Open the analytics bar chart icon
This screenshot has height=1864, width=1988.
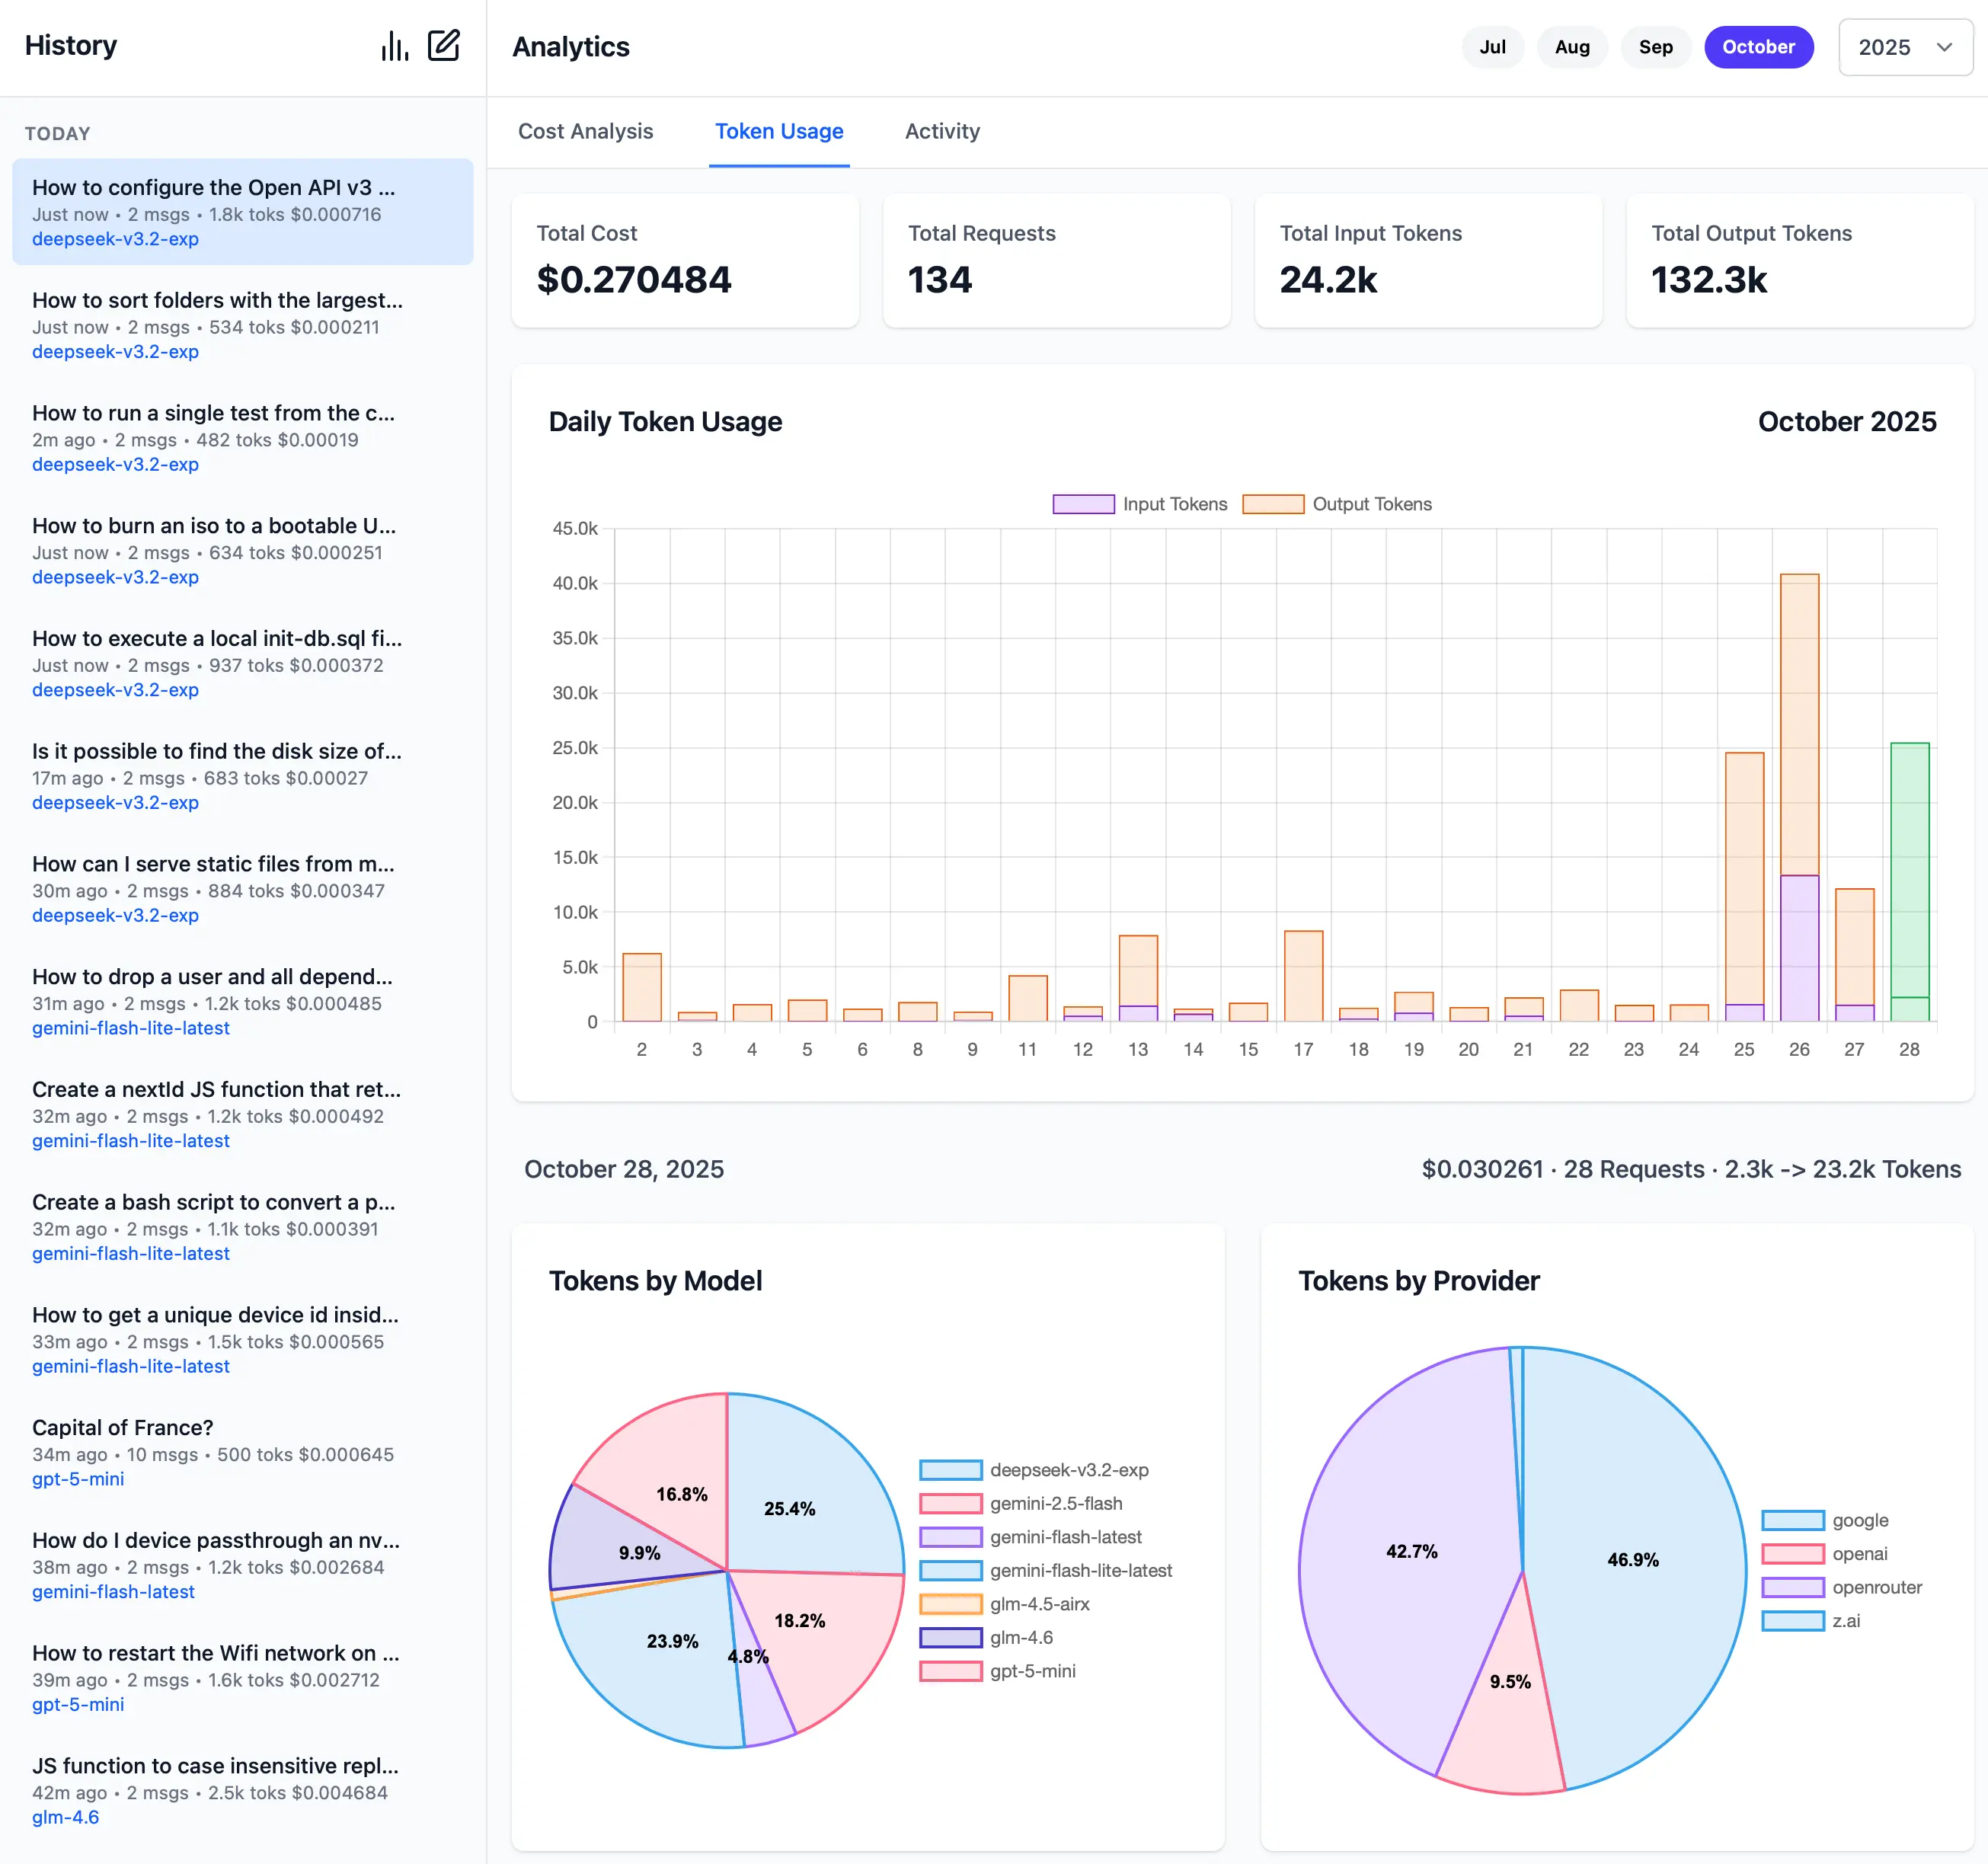click(x=394, y=46)
